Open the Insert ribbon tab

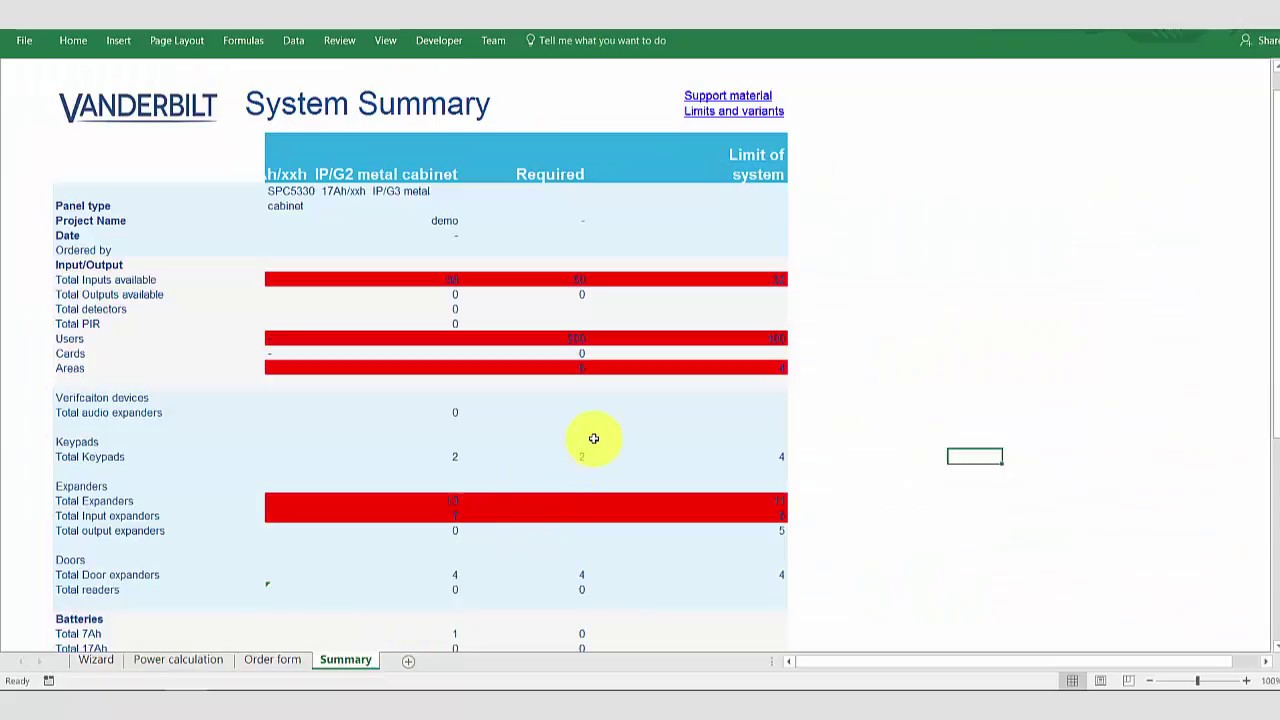(118, 41)
